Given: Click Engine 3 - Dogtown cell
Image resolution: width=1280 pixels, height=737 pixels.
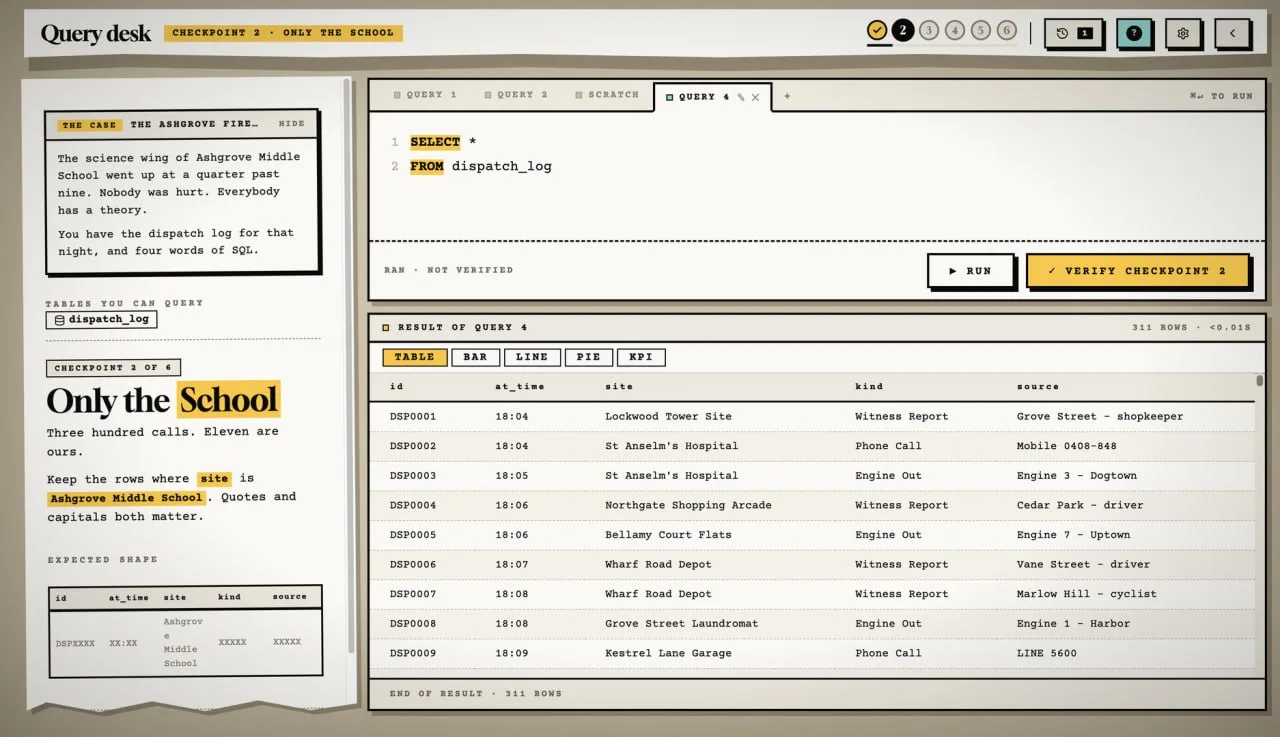Looking at the screenshot, I should coord(1077,475).
